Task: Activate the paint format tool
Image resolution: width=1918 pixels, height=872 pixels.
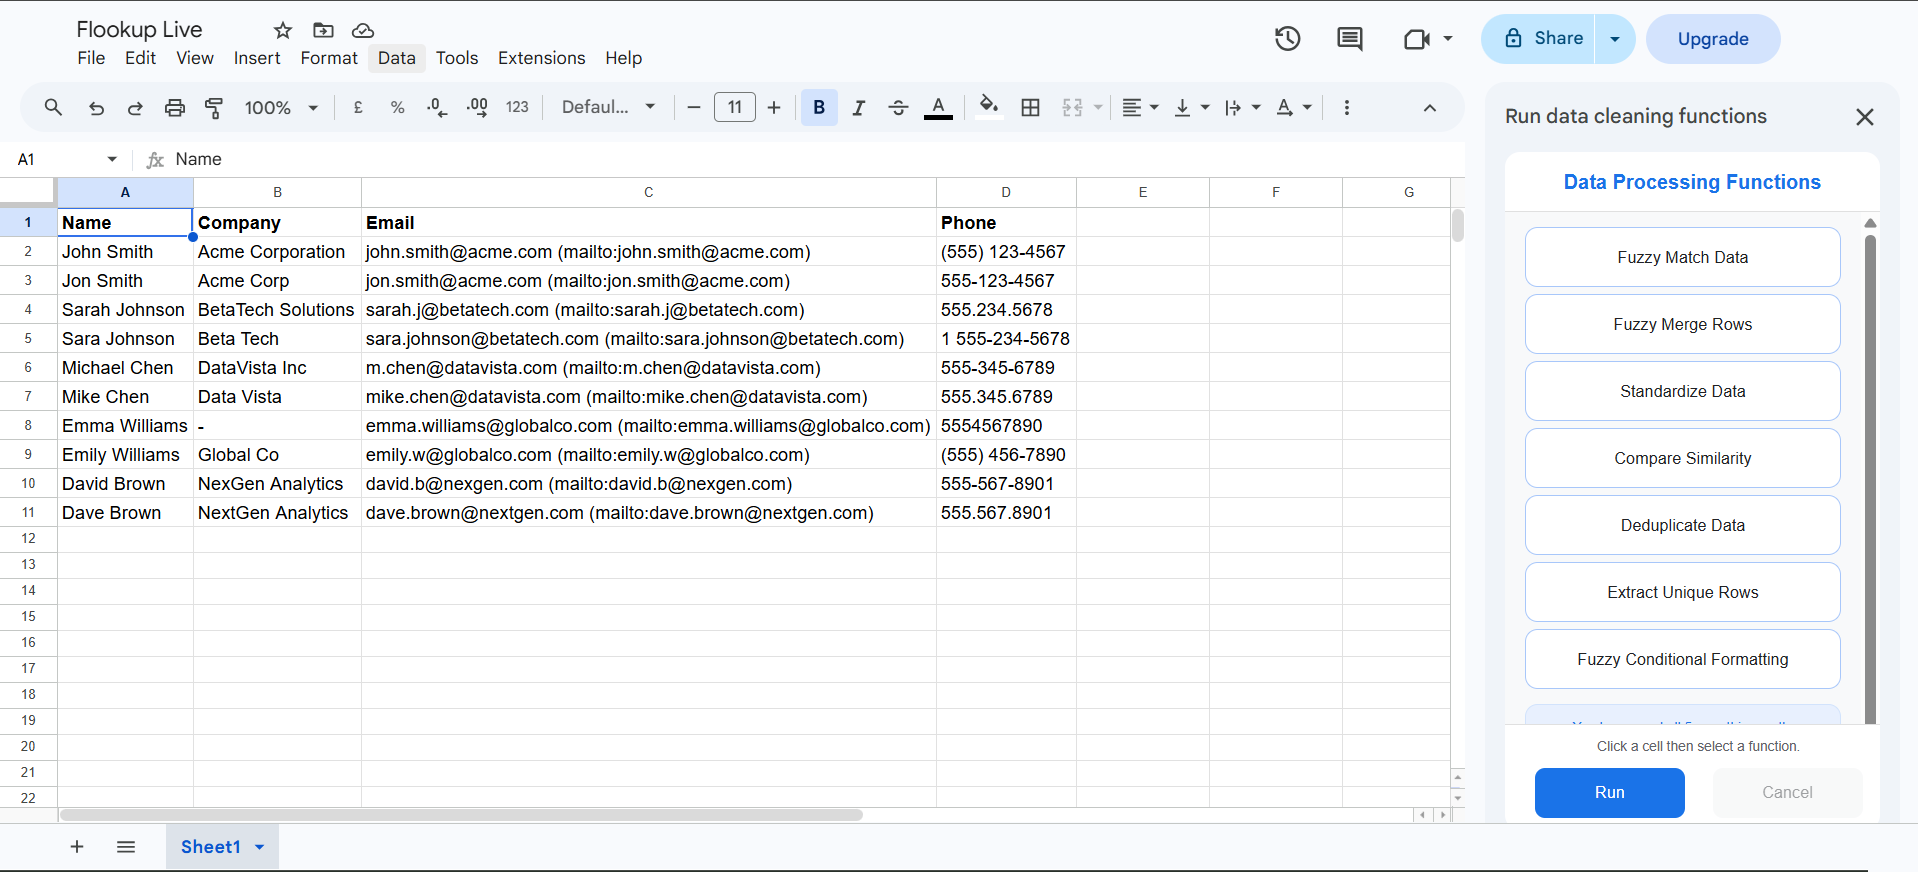Action: 214,107
